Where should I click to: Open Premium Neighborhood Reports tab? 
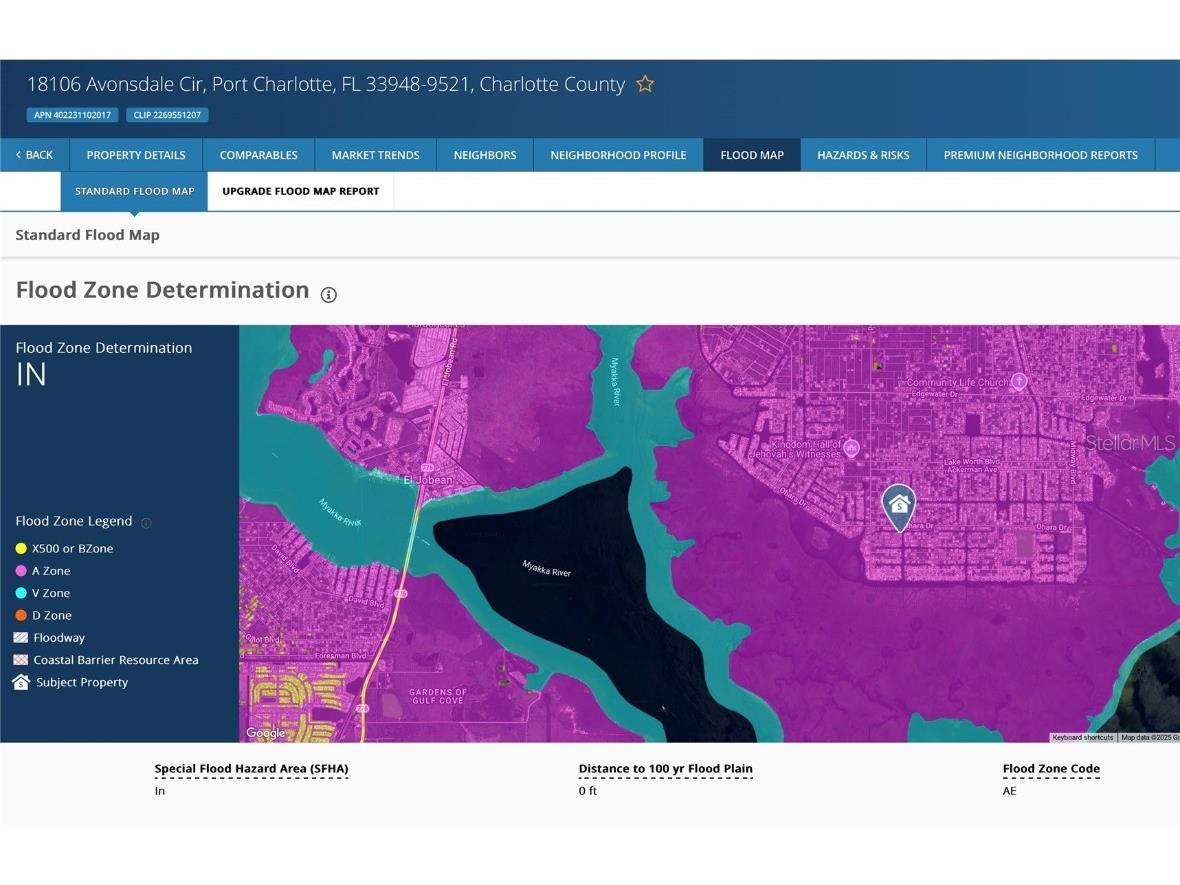tap(1040, 155)
